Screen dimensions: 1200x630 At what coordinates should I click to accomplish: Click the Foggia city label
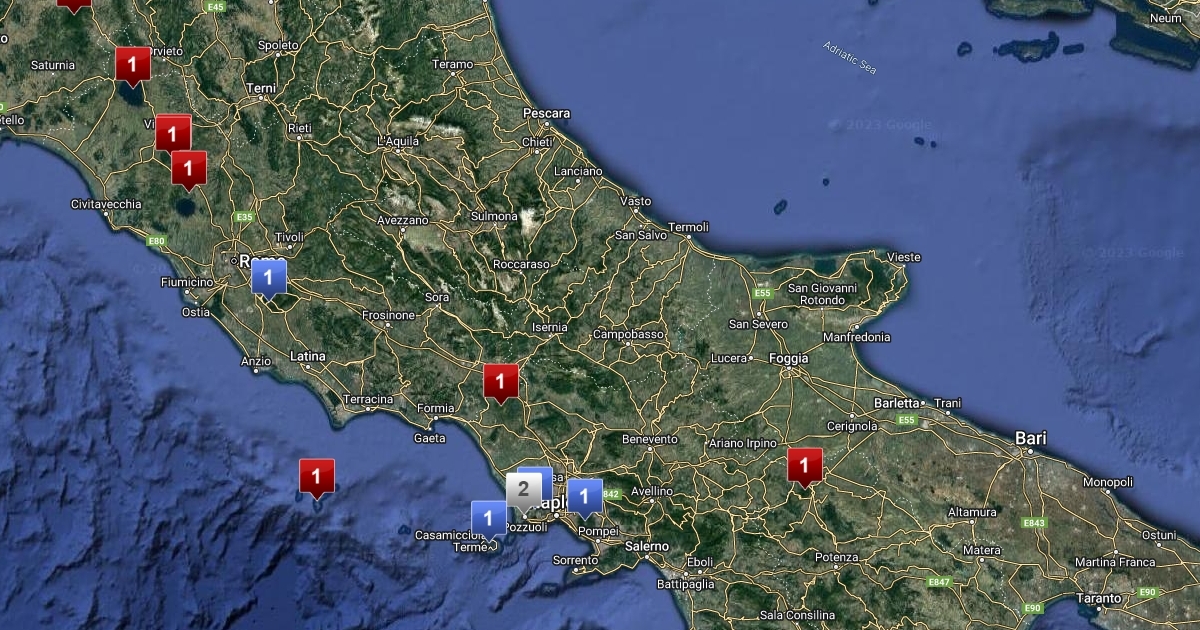pos(789,358)
